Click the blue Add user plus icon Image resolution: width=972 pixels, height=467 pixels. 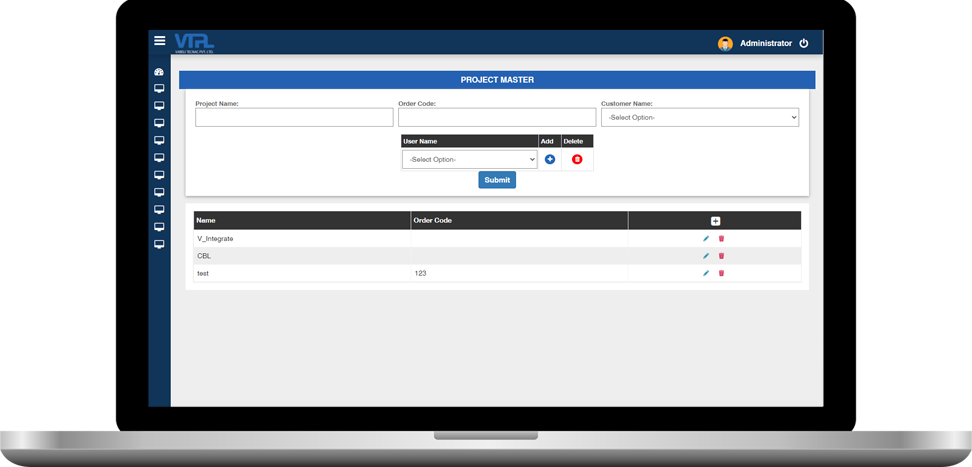pos(549,159)
